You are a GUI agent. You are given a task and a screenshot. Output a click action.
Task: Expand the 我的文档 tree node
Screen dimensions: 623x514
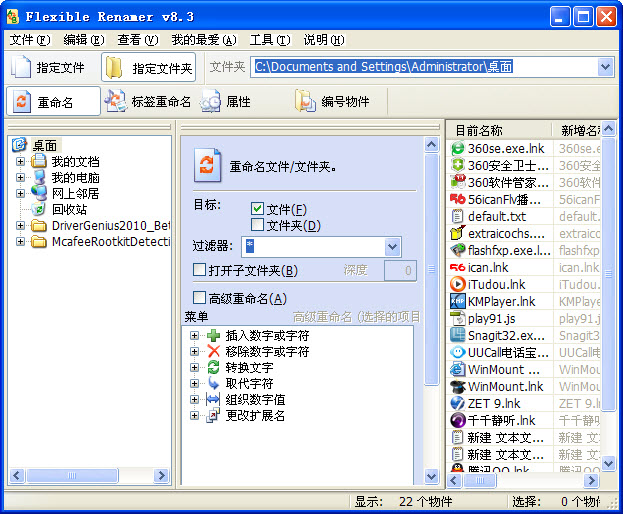click(x=20, y=161)
